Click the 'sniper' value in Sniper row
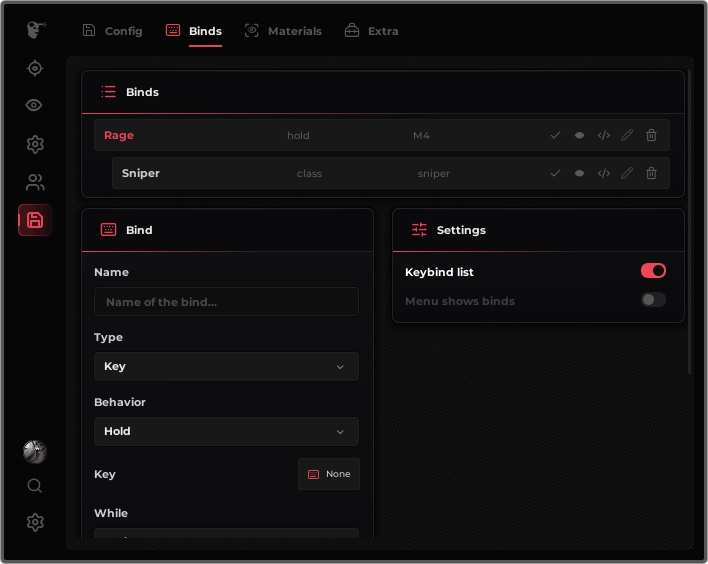 pos(433,174)
